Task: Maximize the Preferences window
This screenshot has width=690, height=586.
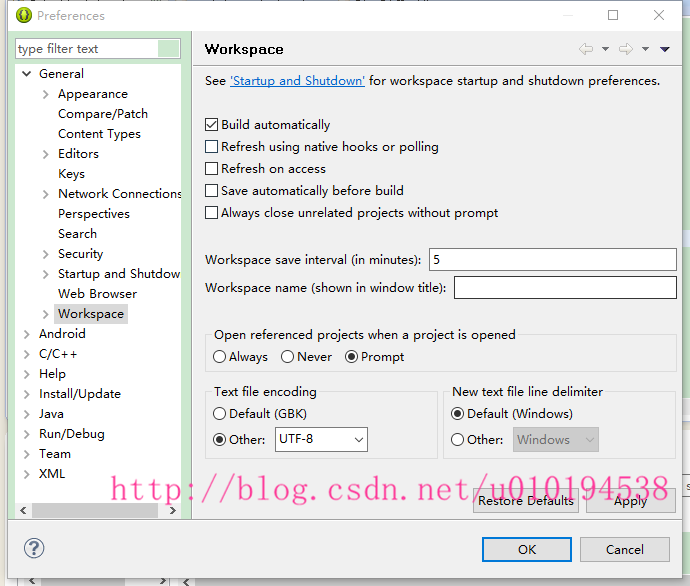Action: coord(613,15)
